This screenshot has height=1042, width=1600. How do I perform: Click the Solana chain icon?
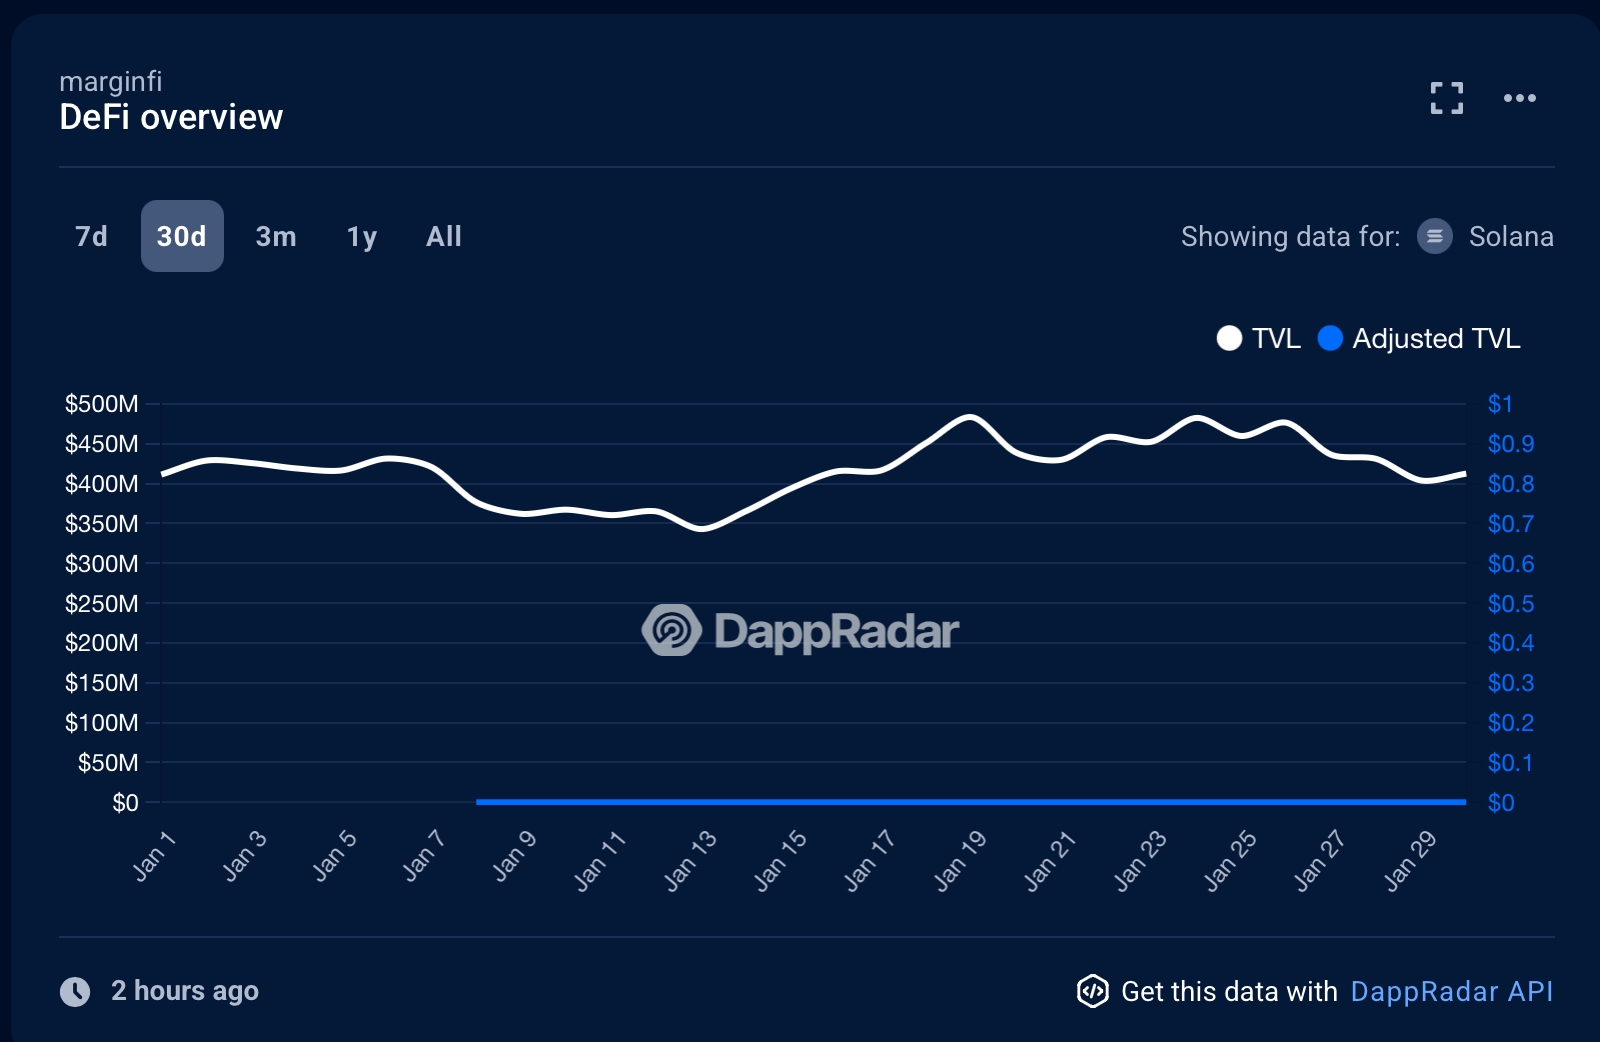point(1434,236)
